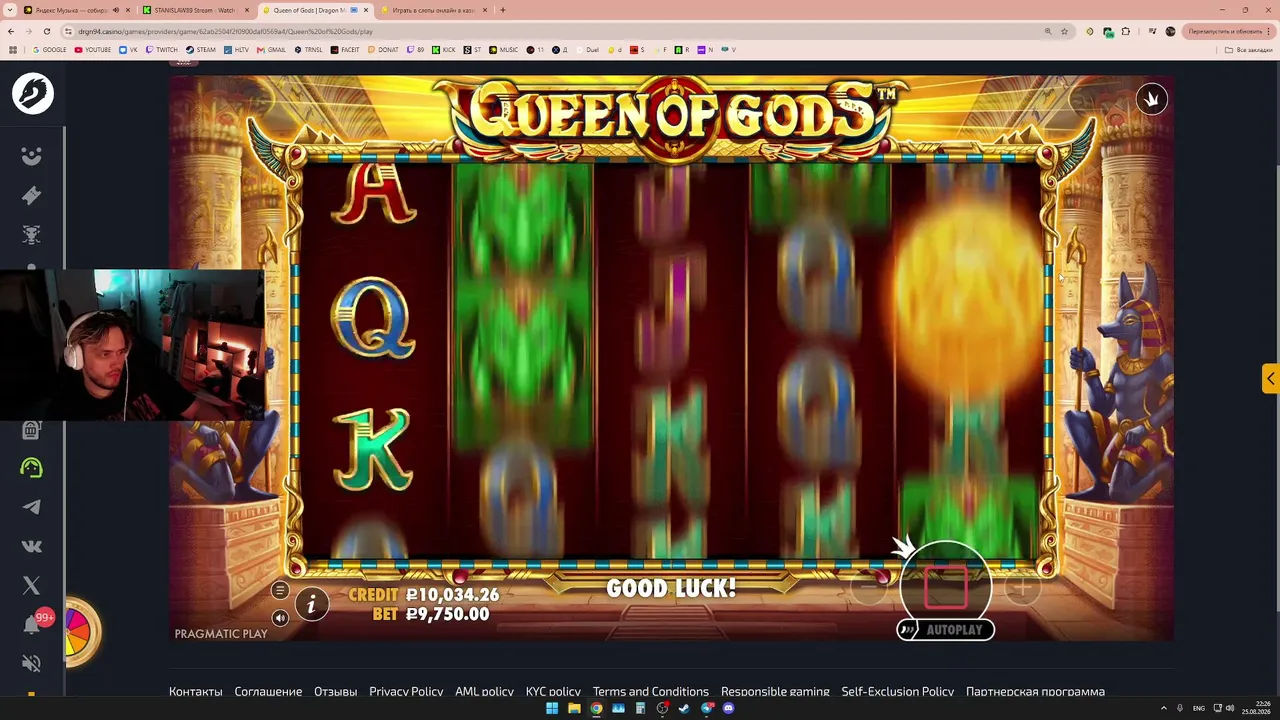
Task: Open the support headset icon in sidebar
Action: [x=32, y=468]
